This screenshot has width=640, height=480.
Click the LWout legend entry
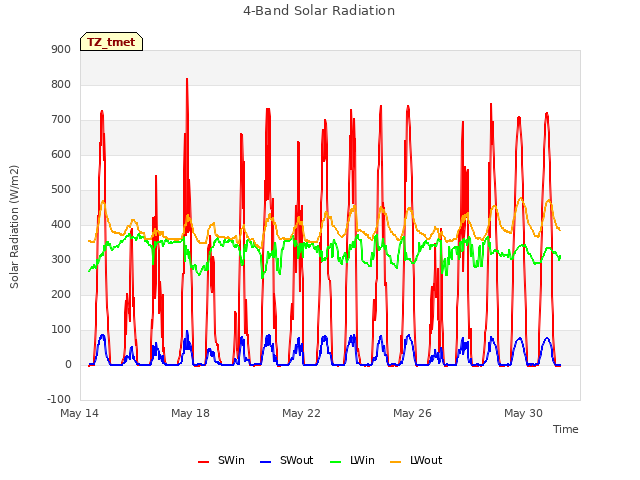(416, 460)
